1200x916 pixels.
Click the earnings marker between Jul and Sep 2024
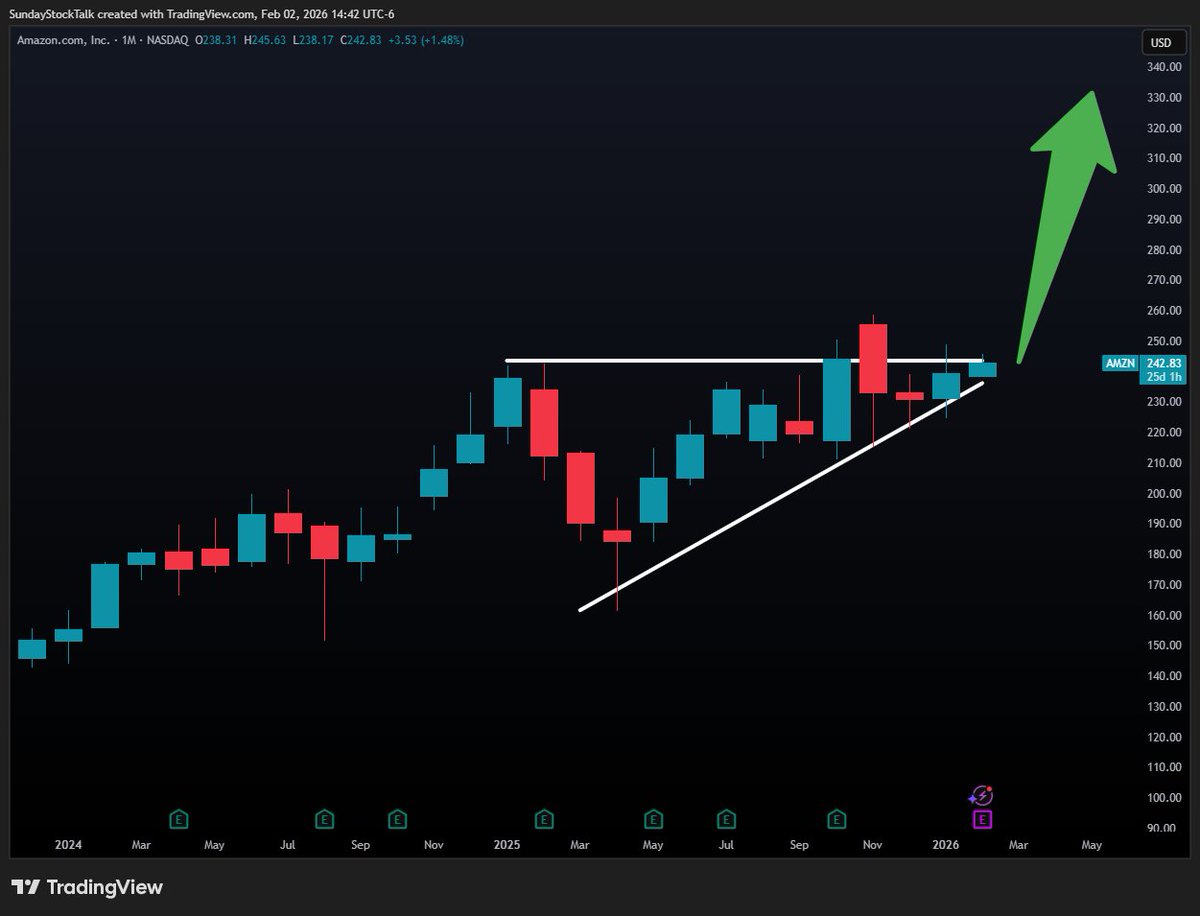[324, 820]
